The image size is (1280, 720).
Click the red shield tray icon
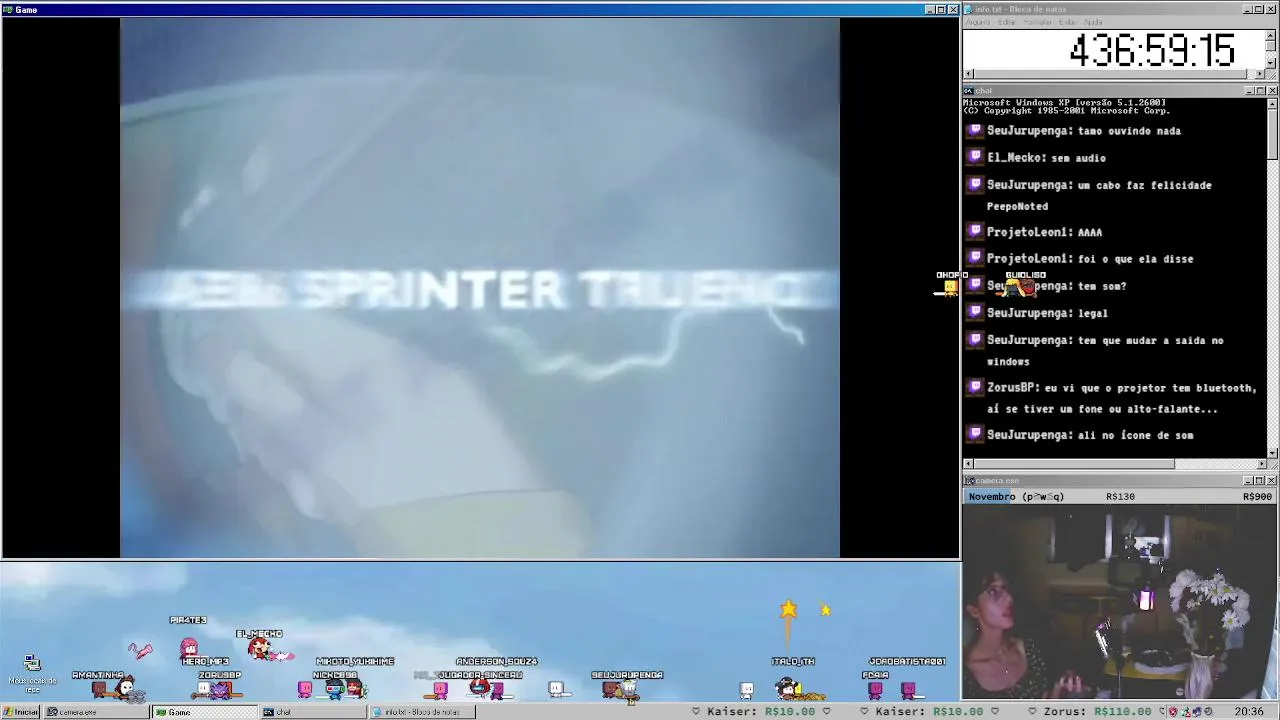(x=1174, y=712)
